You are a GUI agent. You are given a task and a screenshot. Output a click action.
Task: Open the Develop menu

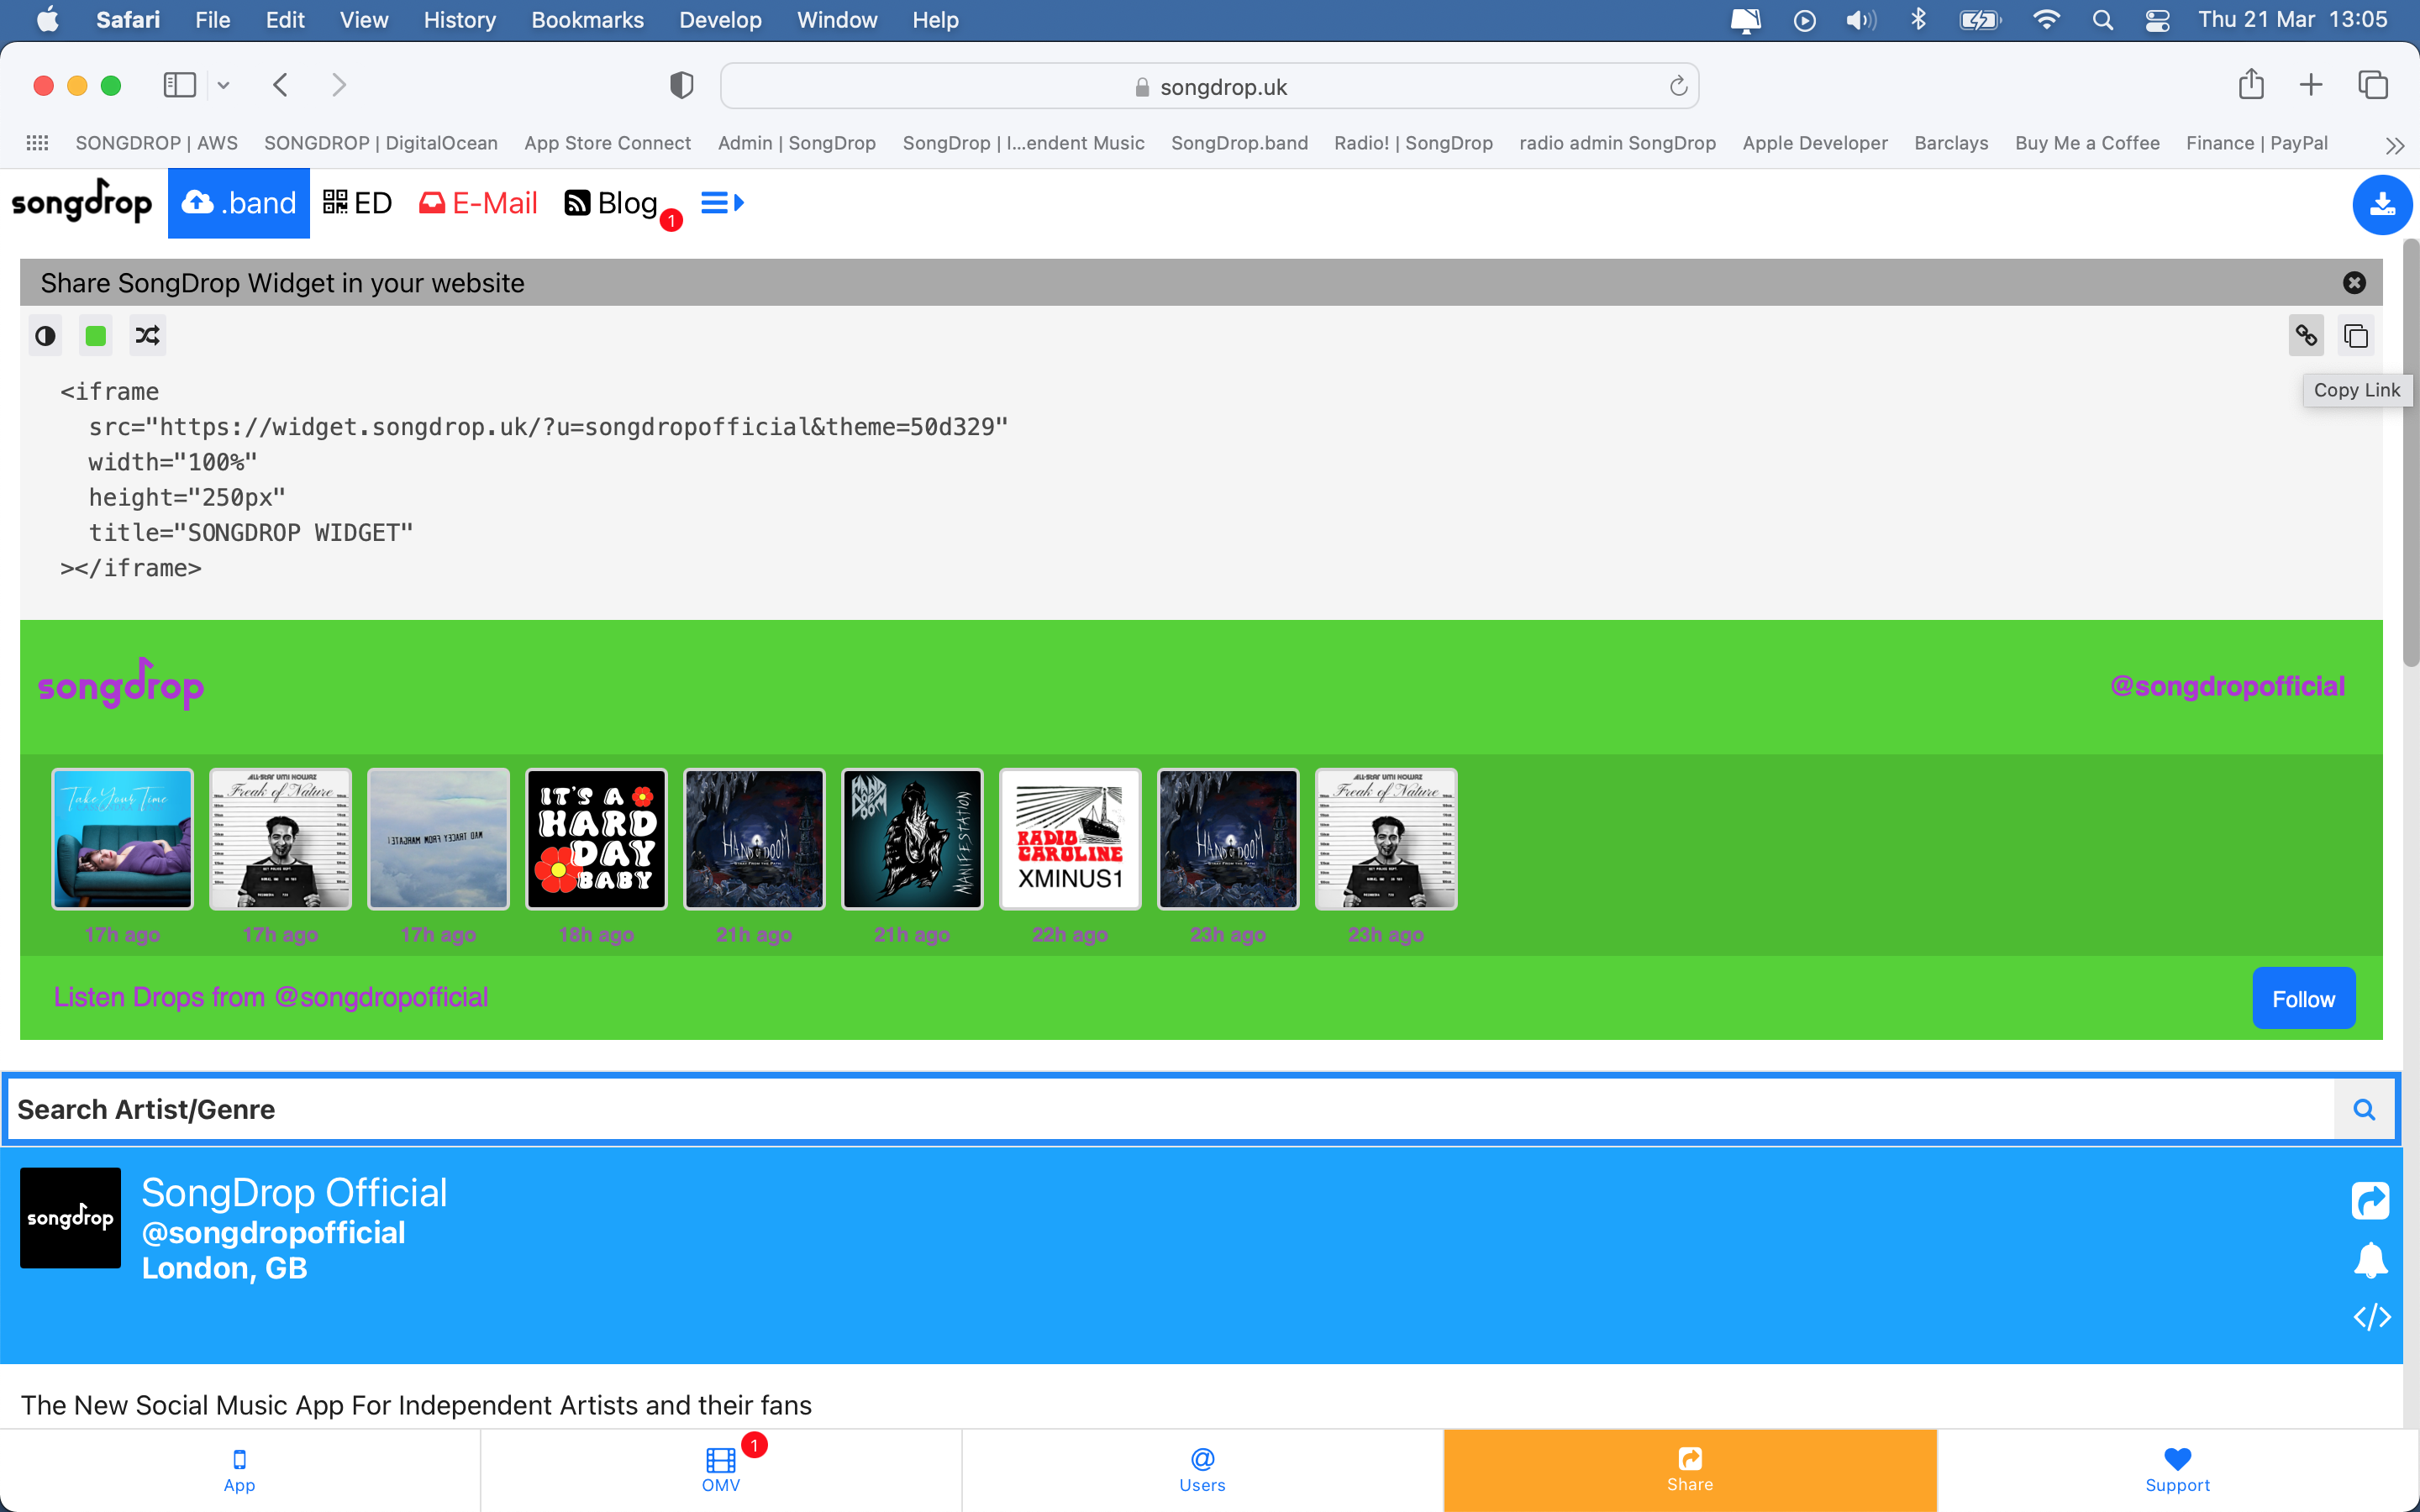[x=720, y=20]
